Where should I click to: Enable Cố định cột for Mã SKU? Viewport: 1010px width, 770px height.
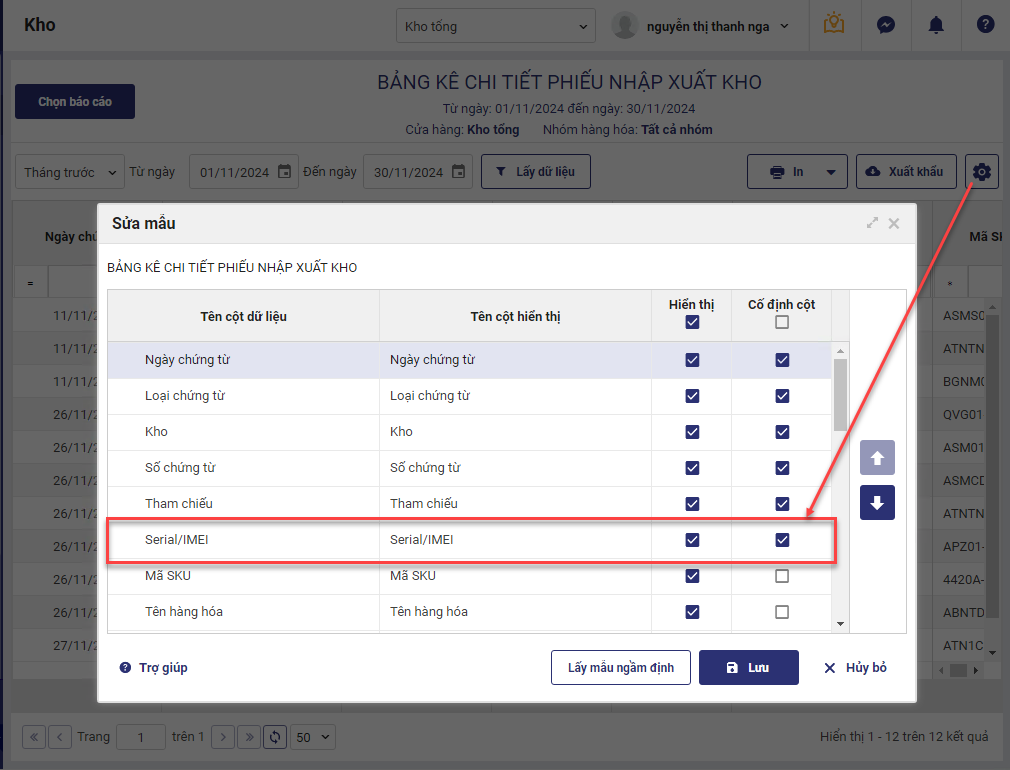click(782, 576)
